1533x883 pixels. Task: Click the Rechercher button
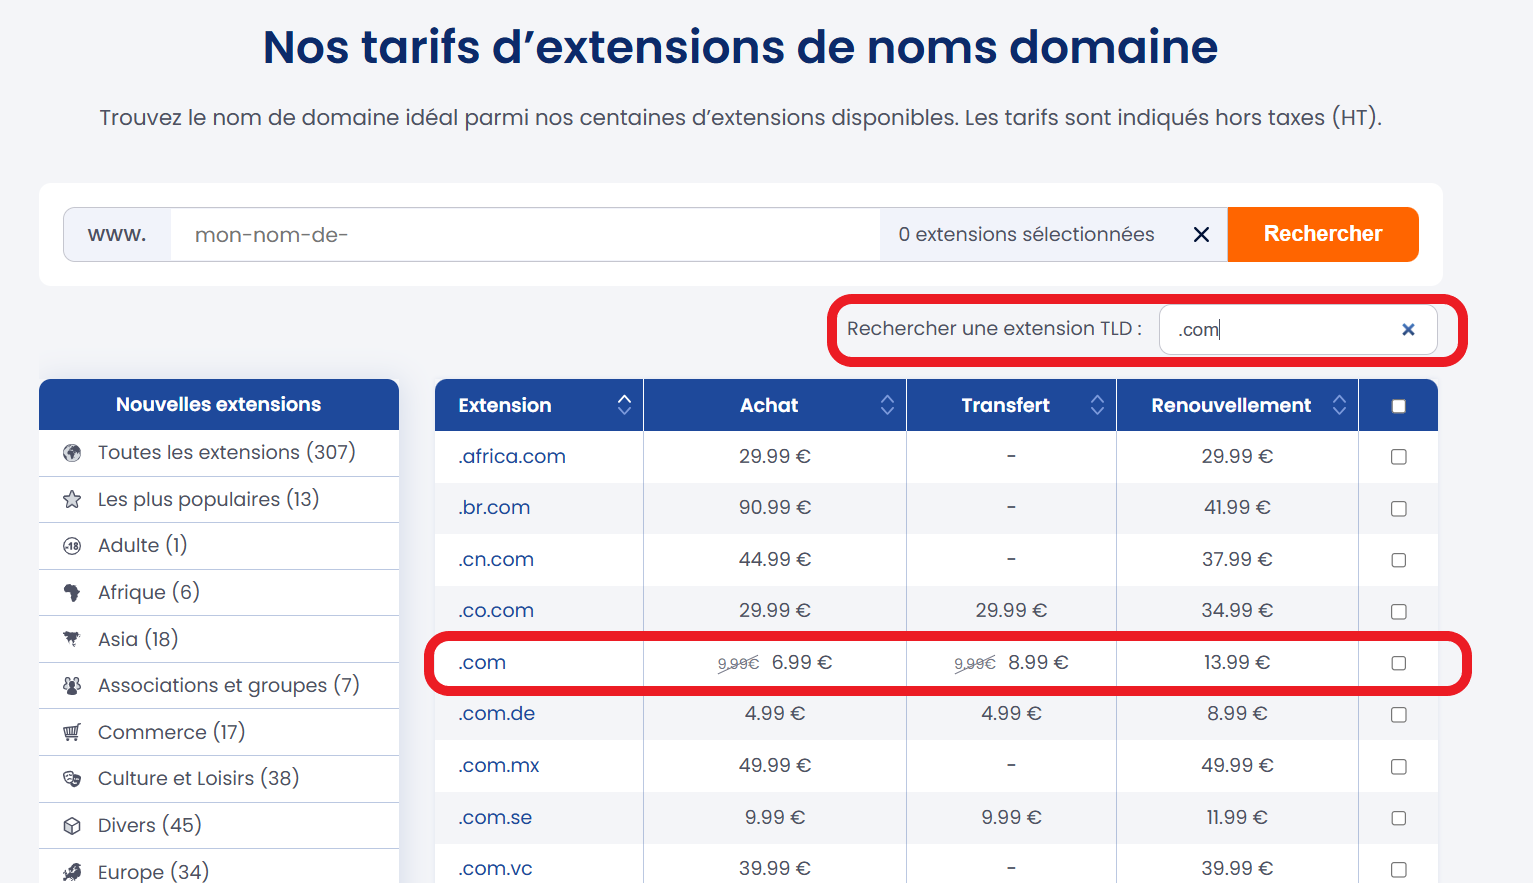point(1323,233)
